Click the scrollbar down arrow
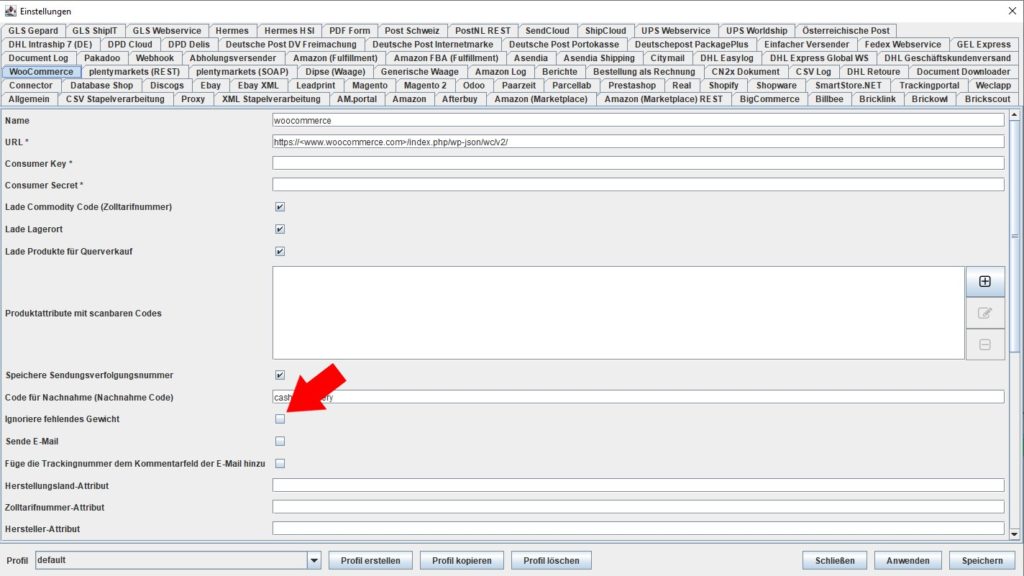 click(1014, 534)
